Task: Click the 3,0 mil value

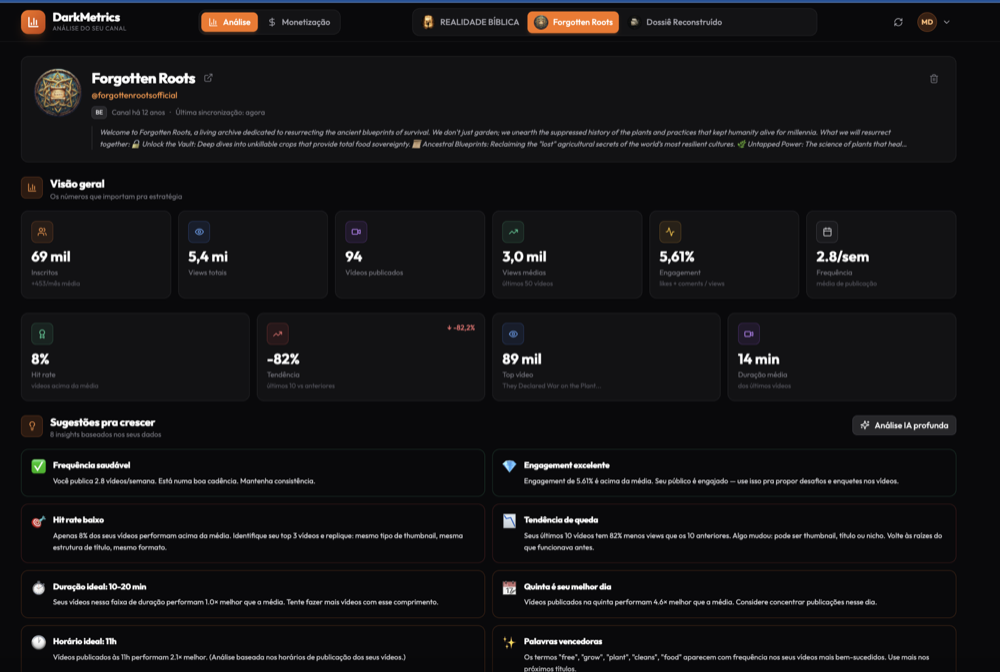Action: click(524, 257)
